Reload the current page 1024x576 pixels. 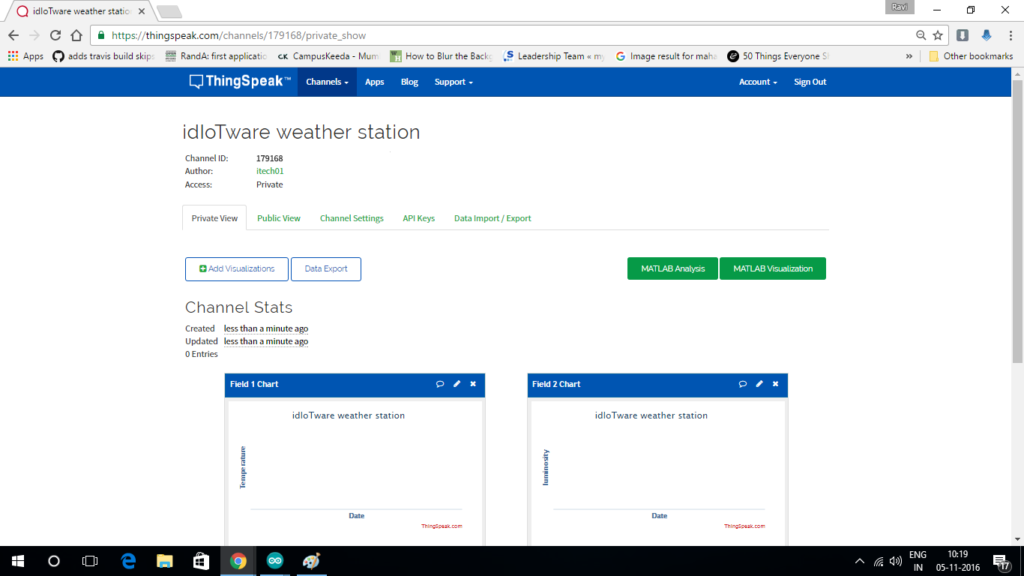pyautogui.click(x=56, y=35)
